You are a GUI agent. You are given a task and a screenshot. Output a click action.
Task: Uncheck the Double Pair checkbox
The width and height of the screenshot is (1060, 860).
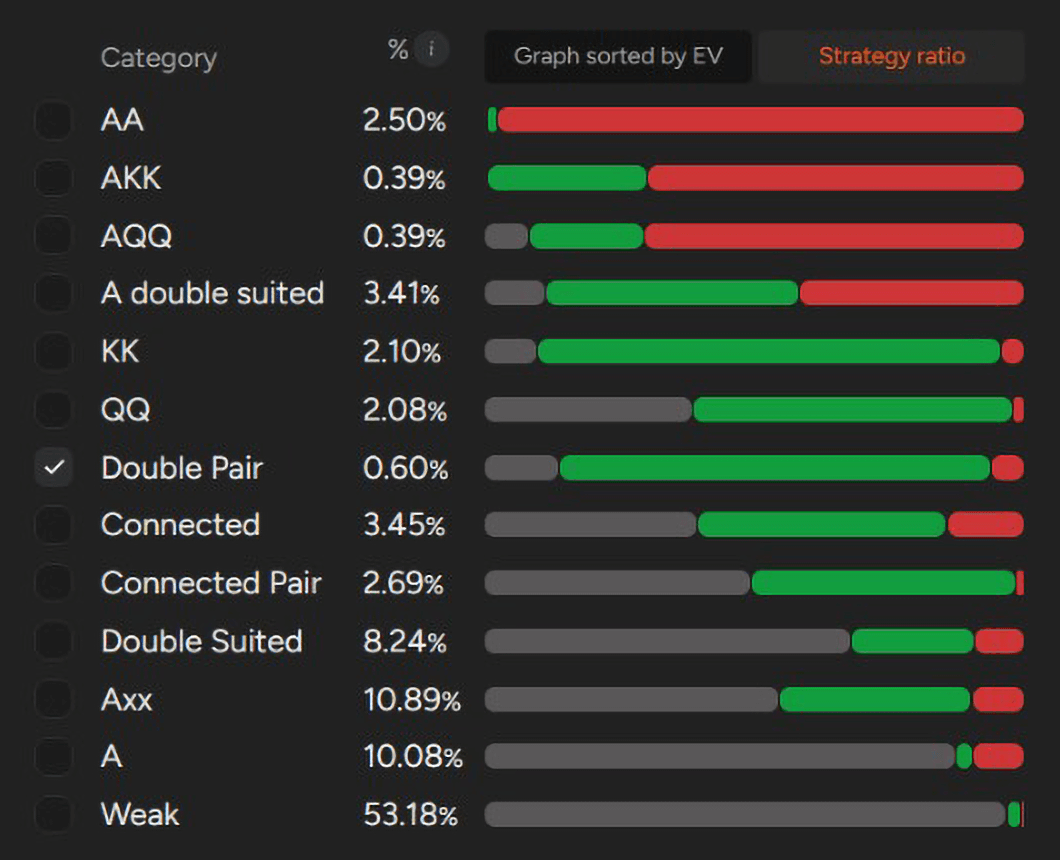pyautogui.click(x=53, y=467)
